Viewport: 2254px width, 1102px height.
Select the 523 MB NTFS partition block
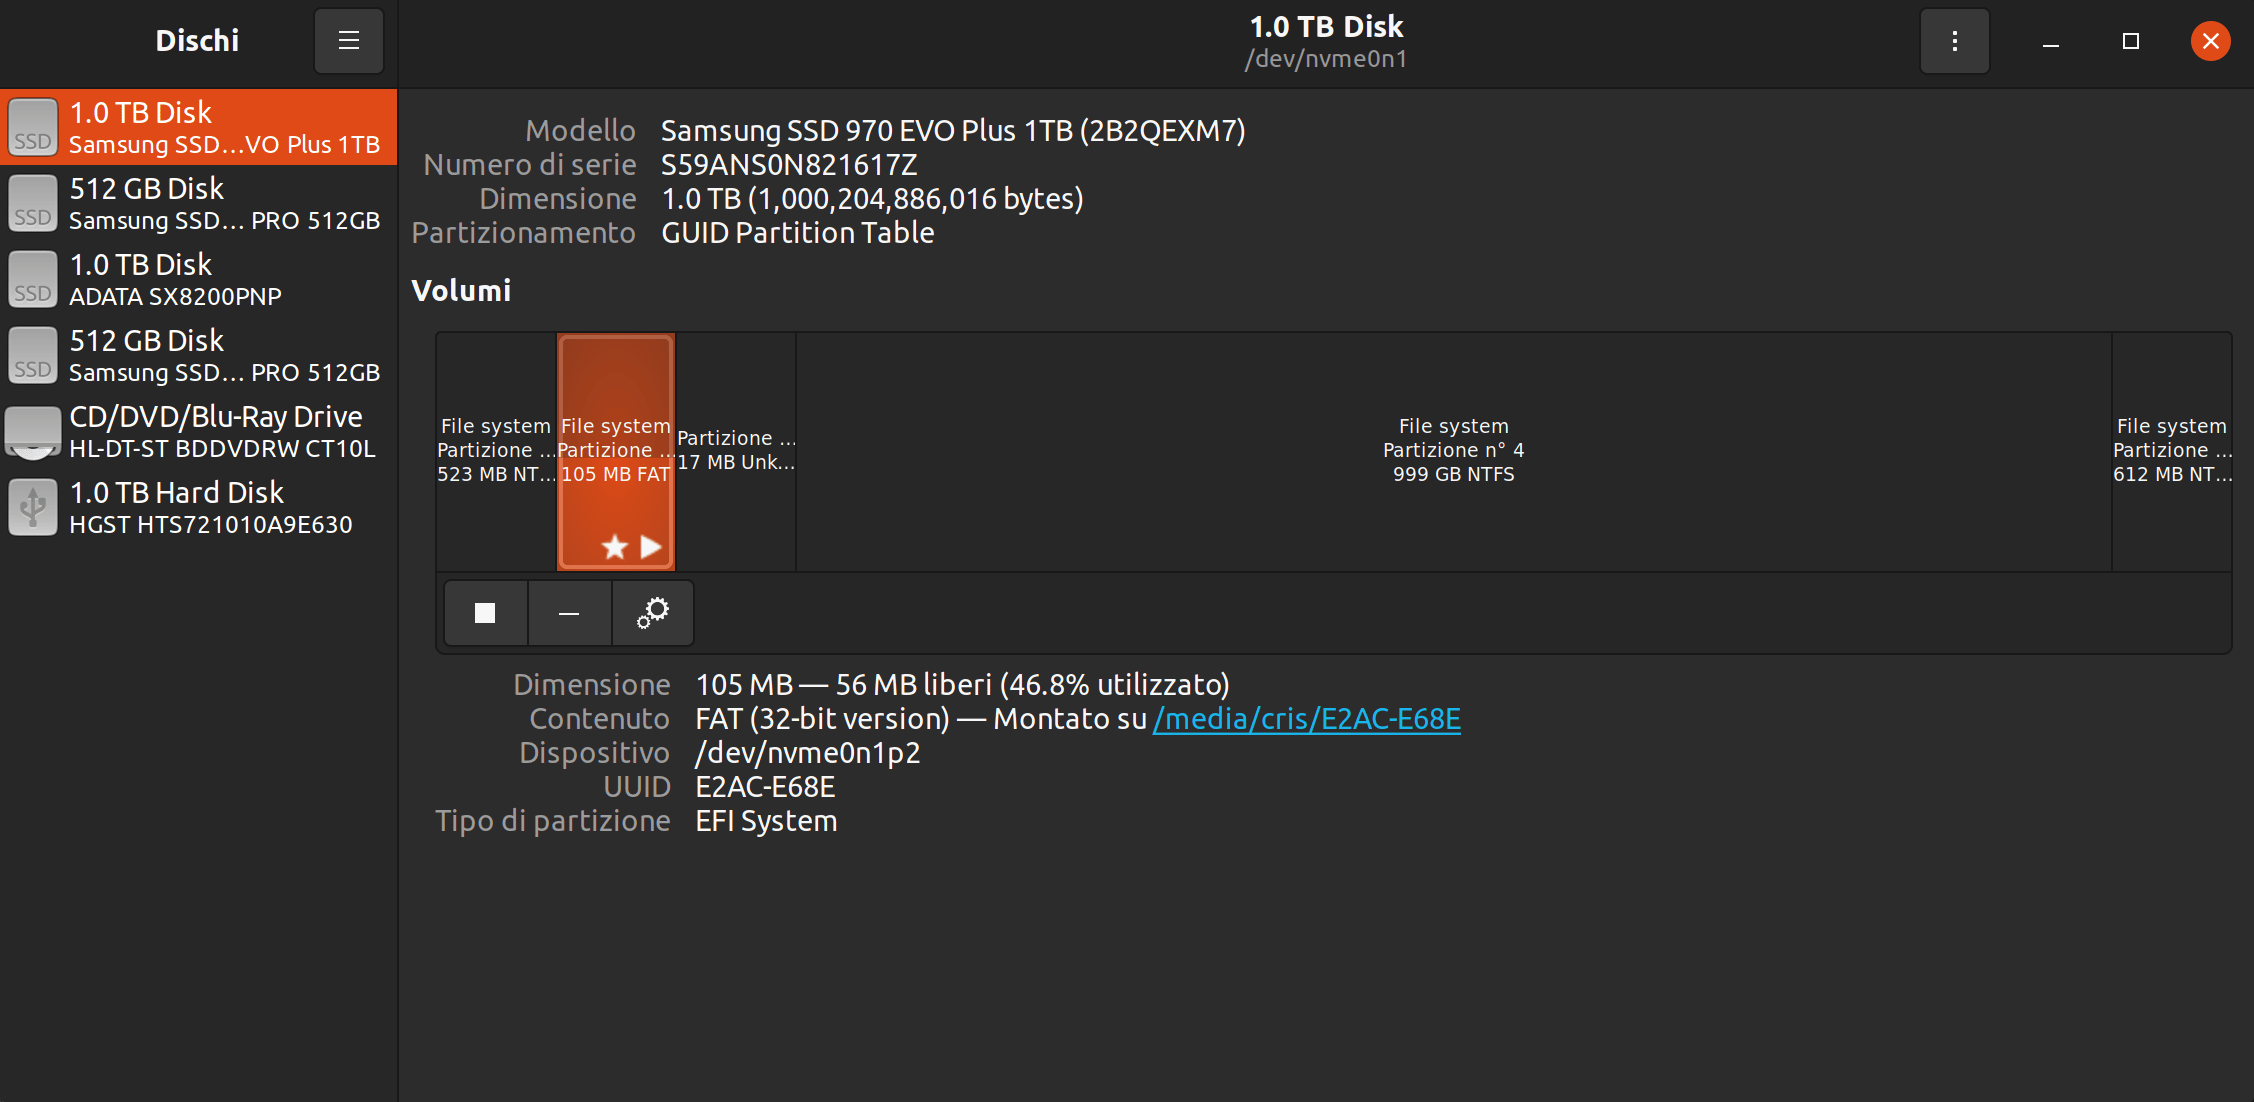click(496, 451)
